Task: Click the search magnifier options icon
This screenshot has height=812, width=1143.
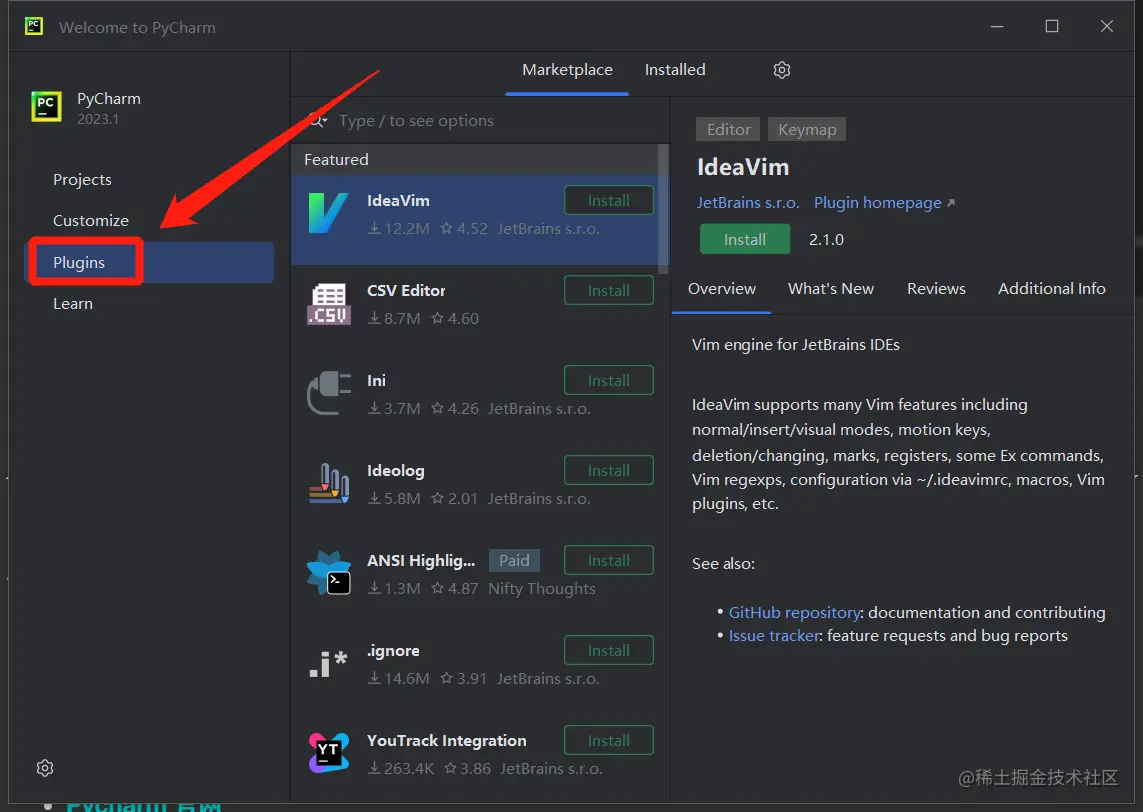Action: pyautogui.click(x=318, y=120)
